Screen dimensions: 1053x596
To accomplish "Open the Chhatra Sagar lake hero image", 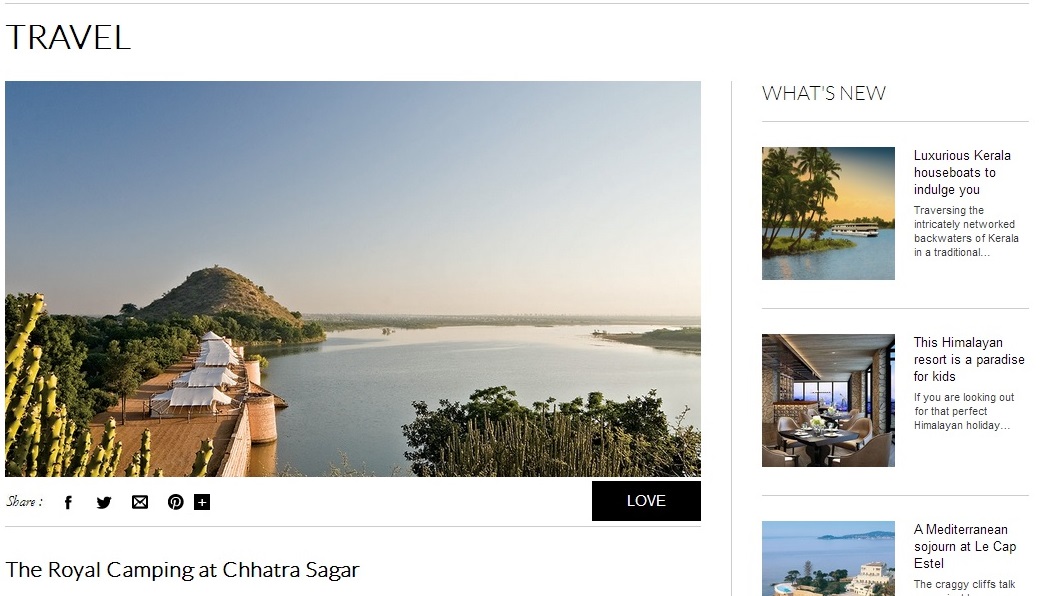I will [353, 279].
